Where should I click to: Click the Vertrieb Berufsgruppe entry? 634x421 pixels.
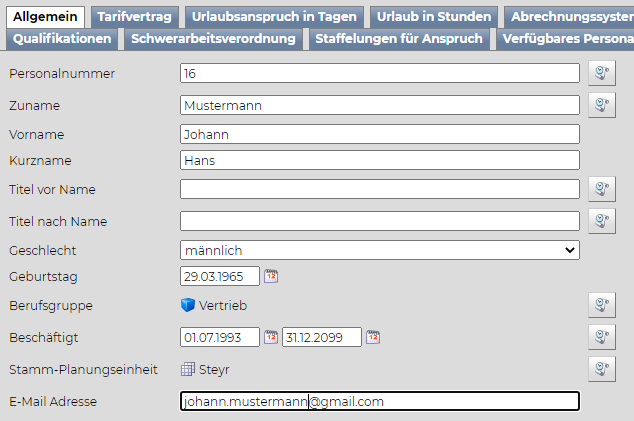click(223, 305)
